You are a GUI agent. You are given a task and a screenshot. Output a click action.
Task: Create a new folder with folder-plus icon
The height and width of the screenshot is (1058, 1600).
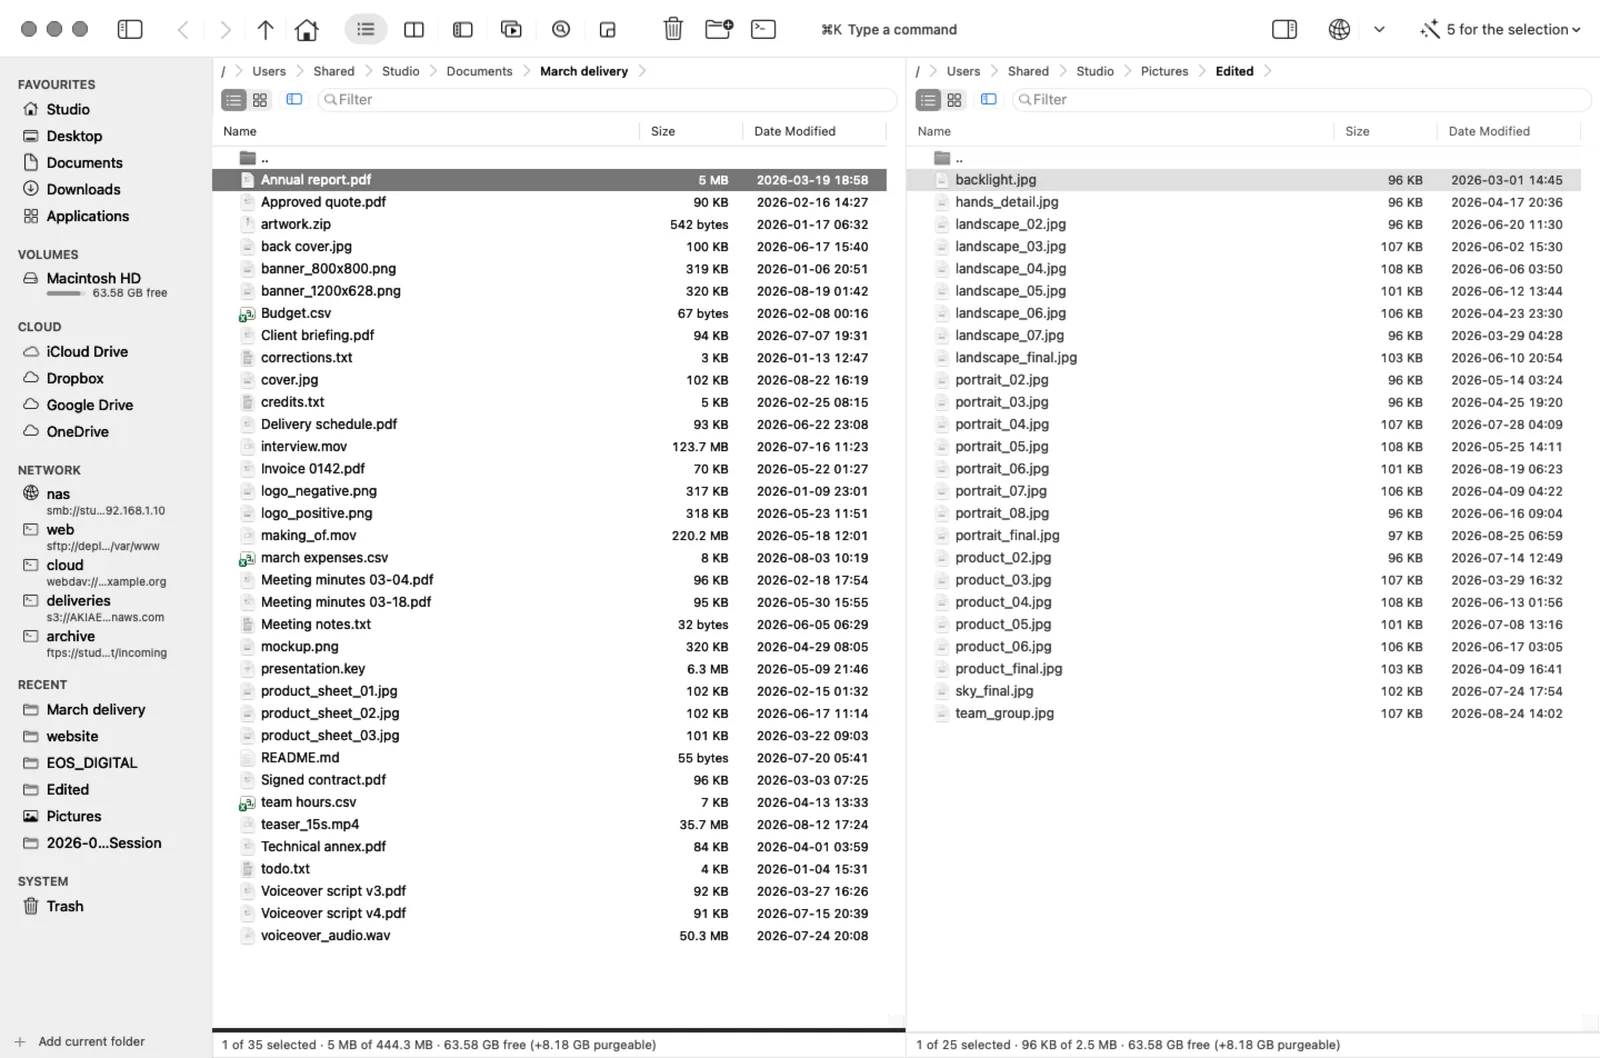[x=719, y=30]
